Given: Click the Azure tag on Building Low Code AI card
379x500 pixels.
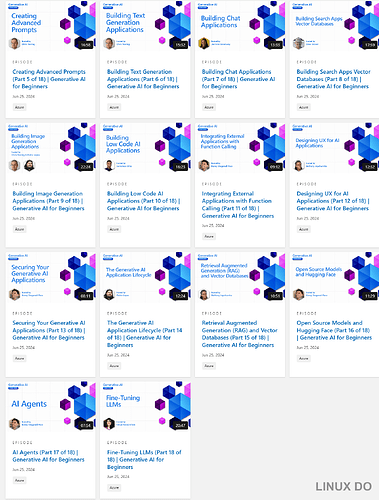Looking at the screenshot, I should (114, 229).
